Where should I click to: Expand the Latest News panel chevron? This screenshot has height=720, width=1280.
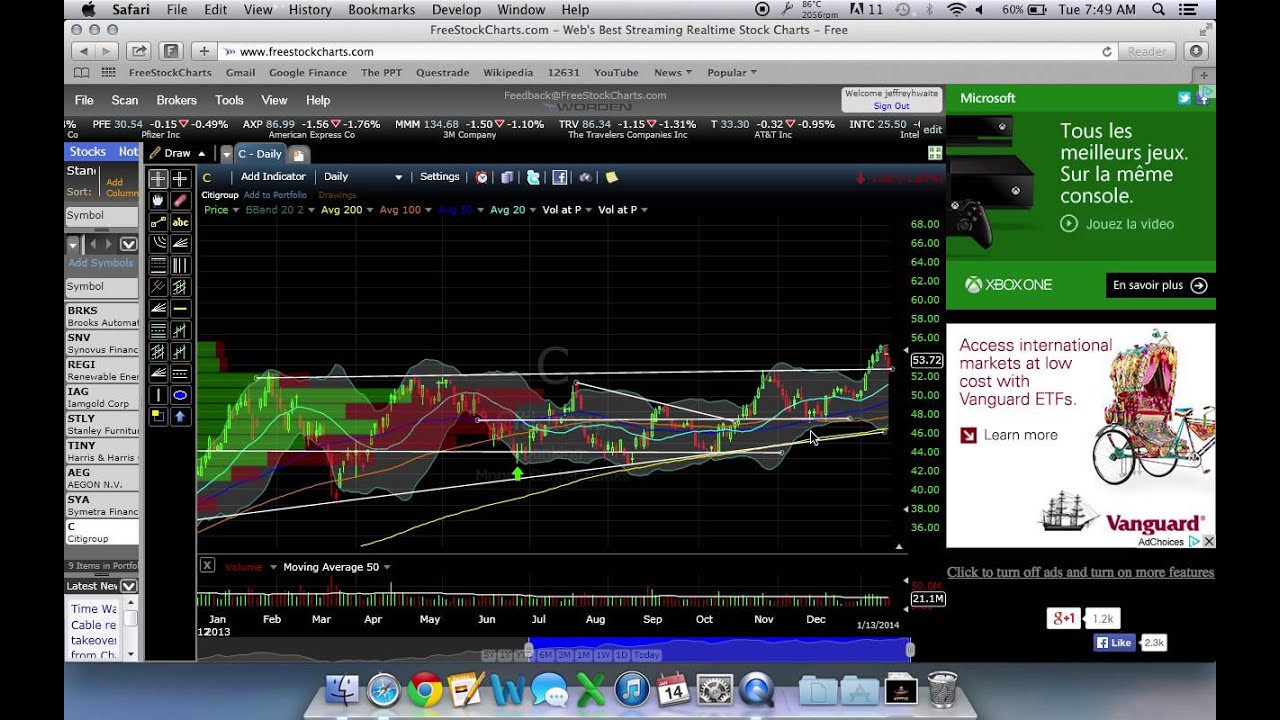[128, 586]
